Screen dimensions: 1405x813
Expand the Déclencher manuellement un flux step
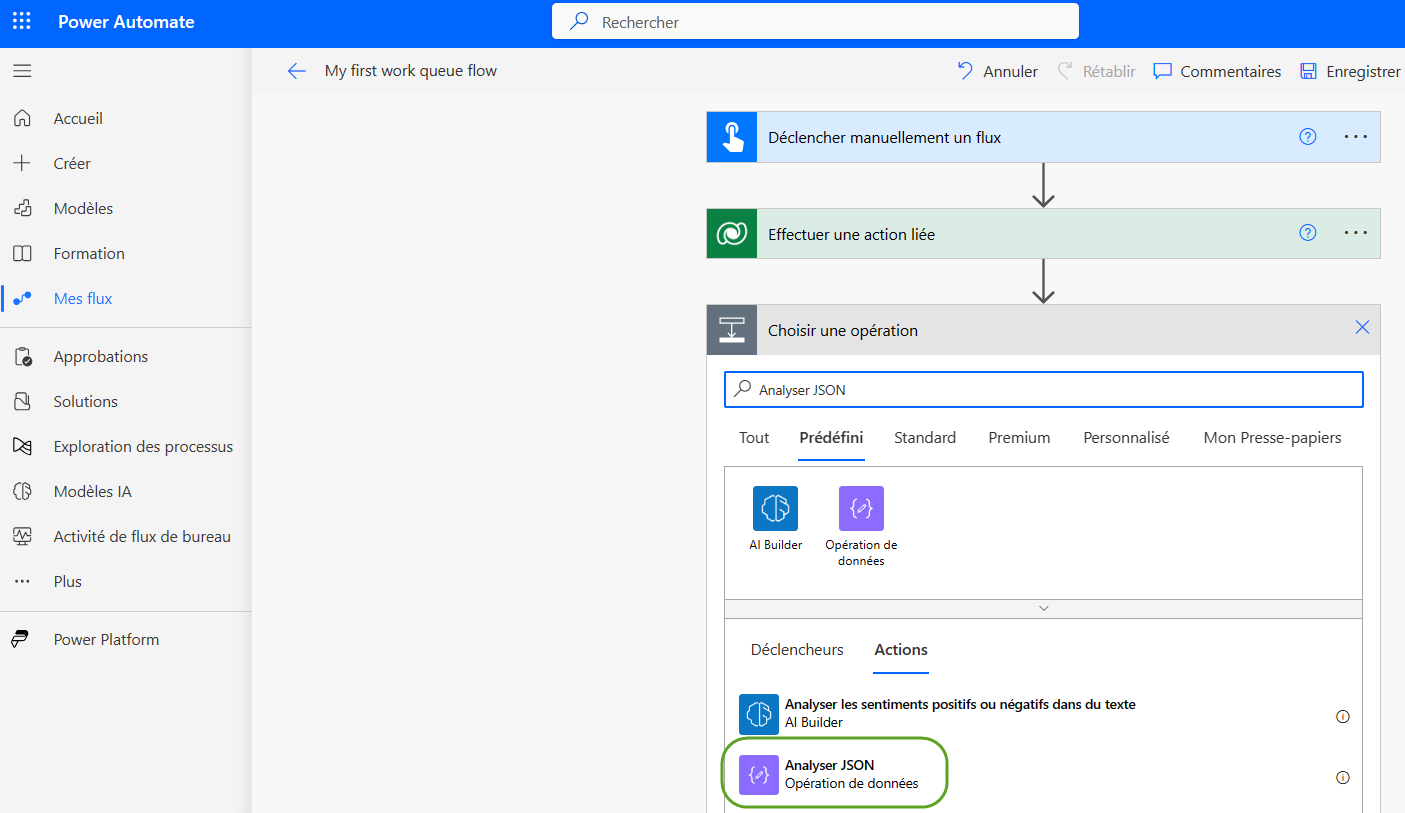pyautogui.click(x=1043, y=137)
